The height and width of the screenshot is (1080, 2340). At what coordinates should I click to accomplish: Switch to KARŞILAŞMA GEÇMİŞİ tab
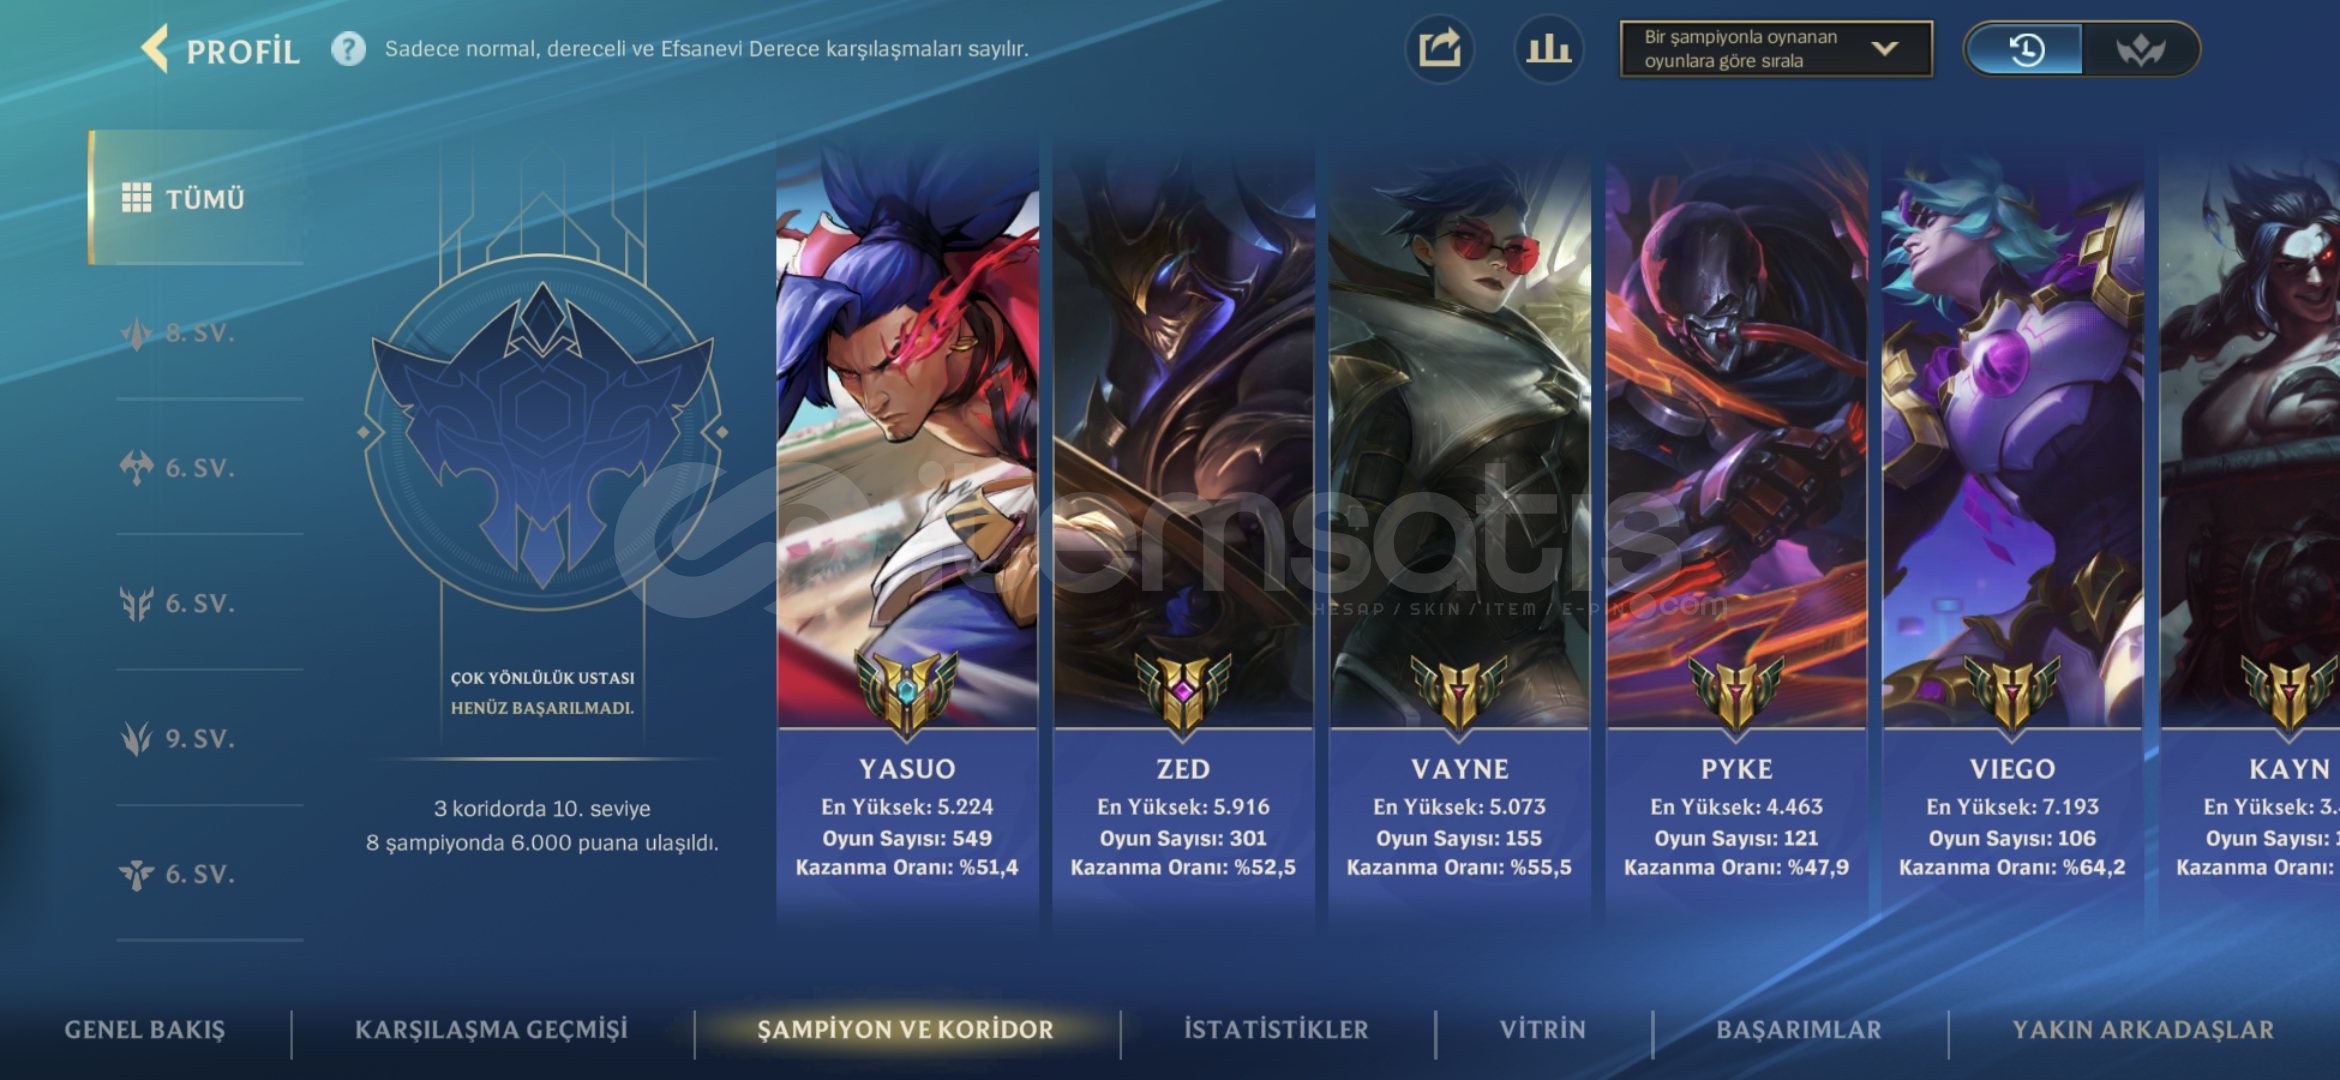[x=491, y=1029]
